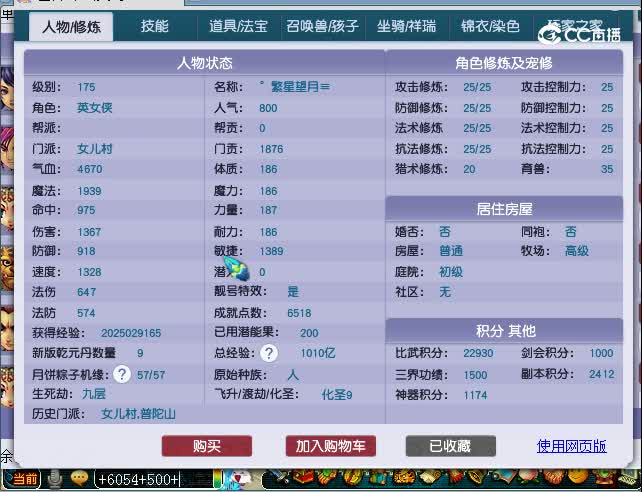The width and height of the screenshot is (642, 492).
Task: Click 加入购物车 button
Action: [x=330, y=446]
